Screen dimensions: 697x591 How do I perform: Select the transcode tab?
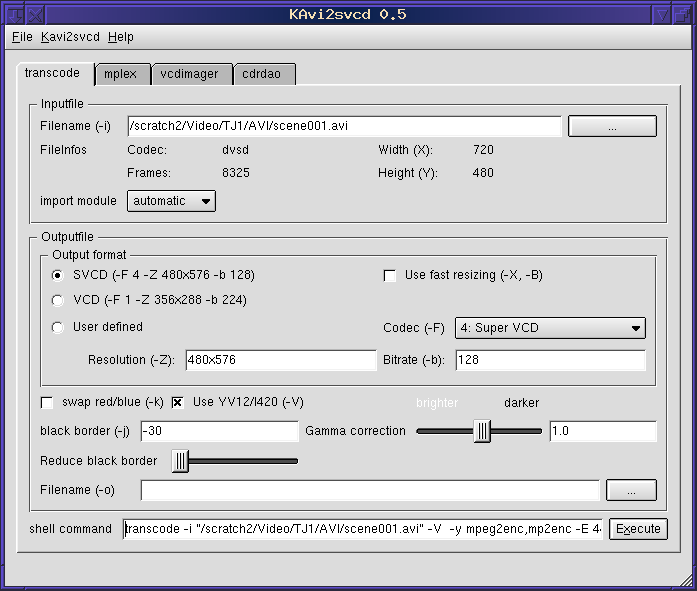click(54, 73)
